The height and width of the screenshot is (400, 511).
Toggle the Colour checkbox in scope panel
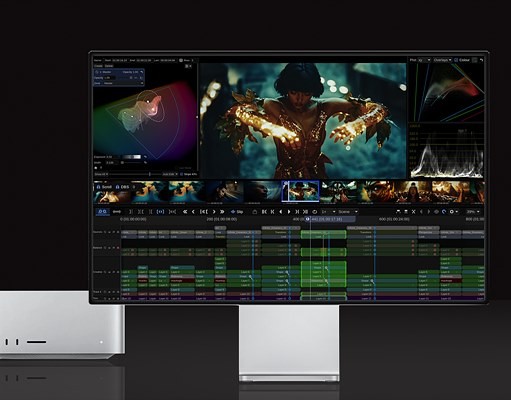tap(456, 60)
